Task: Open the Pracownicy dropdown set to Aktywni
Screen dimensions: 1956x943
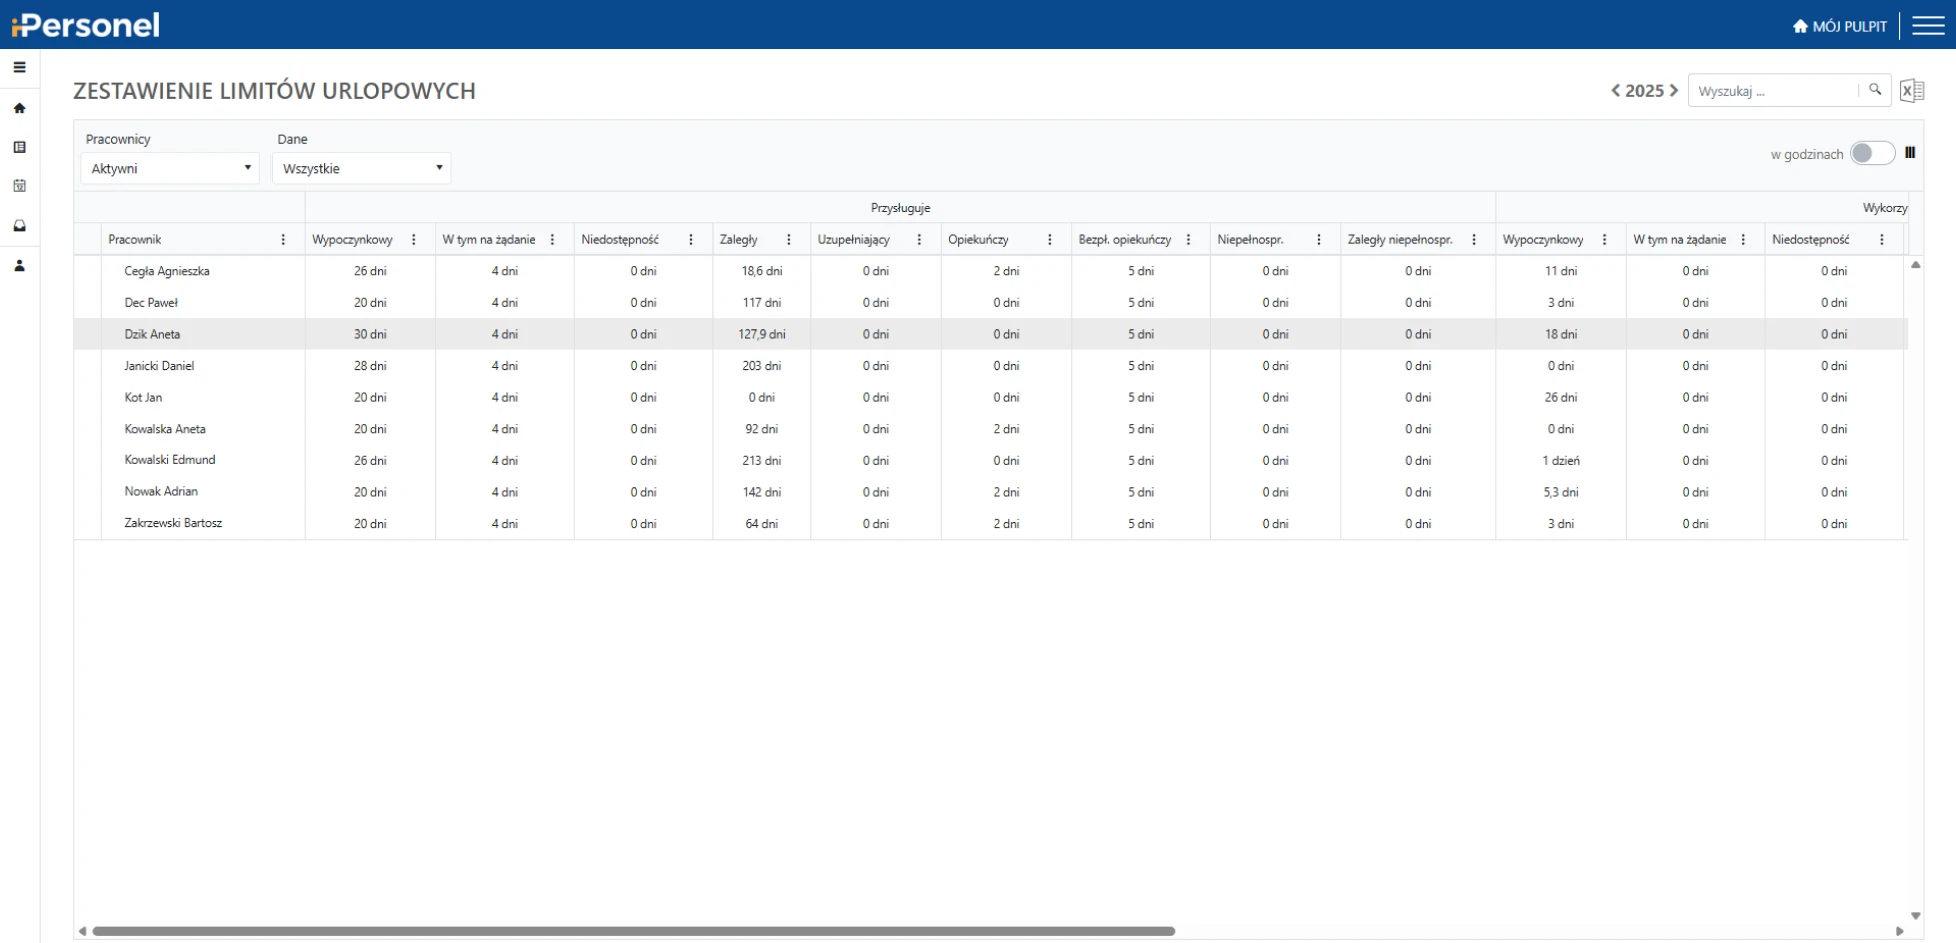Action: coord(170,168)
